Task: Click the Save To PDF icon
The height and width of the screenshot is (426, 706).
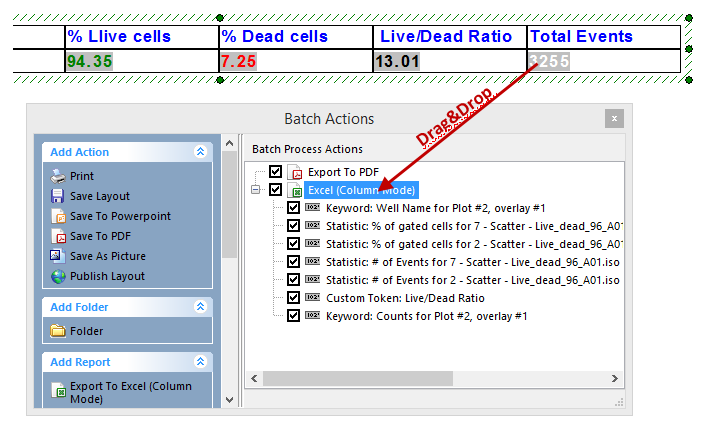Action: 57,236
